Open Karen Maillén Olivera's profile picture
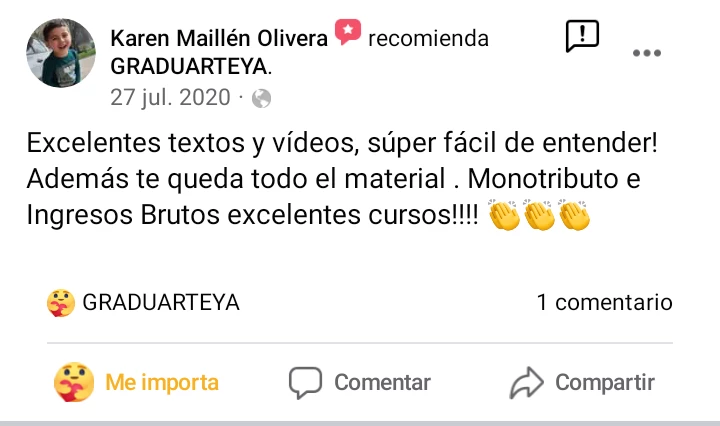720x426 pixels. pos(61,53)
